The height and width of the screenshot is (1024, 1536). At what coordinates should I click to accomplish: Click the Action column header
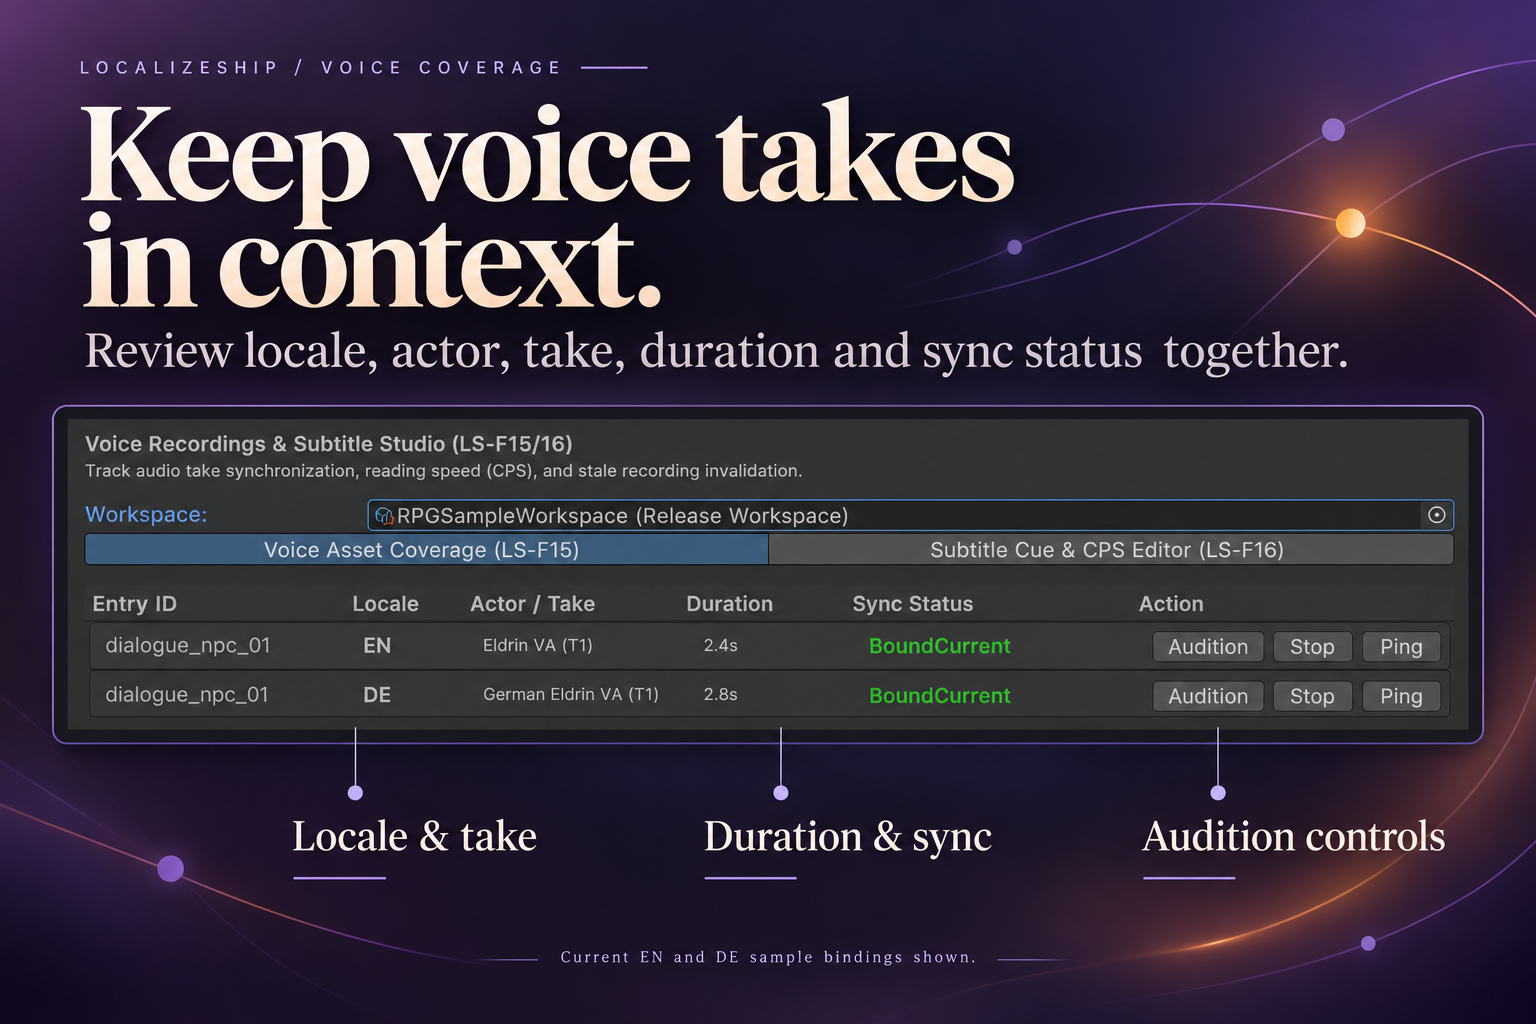point(1171,604)
